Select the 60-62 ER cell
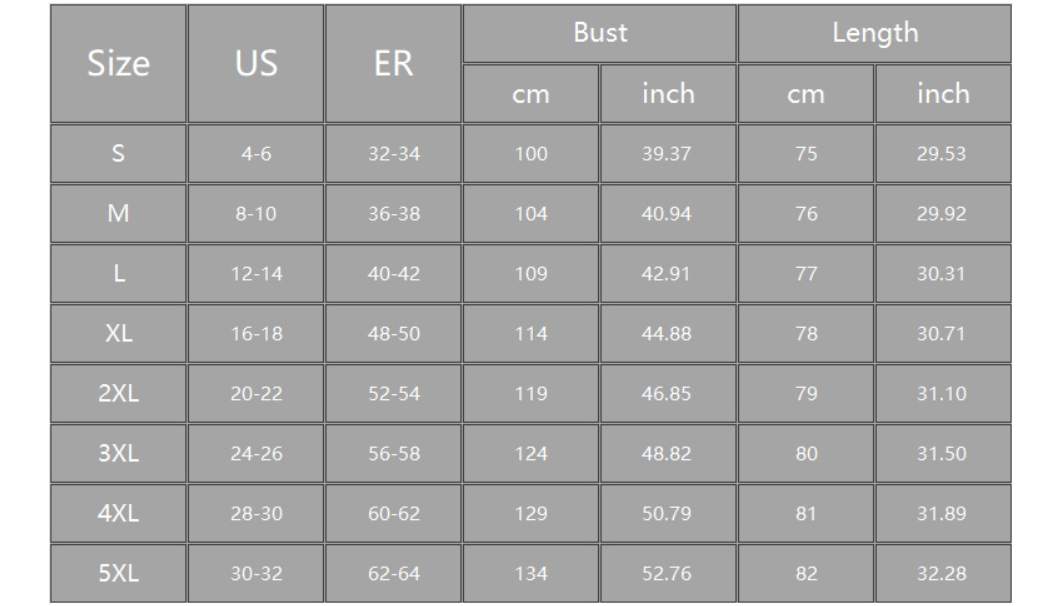The width and height of the screenshot is (1053, 606). click(x=394, y=514)
